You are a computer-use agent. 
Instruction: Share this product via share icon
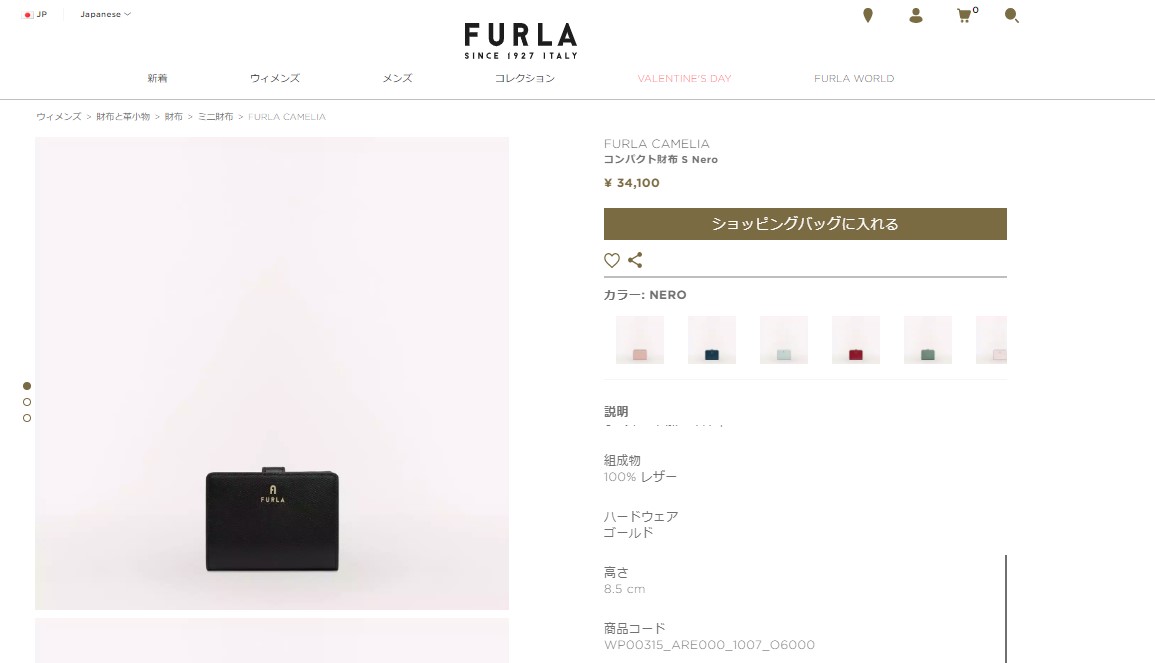(x=635, y=260)
